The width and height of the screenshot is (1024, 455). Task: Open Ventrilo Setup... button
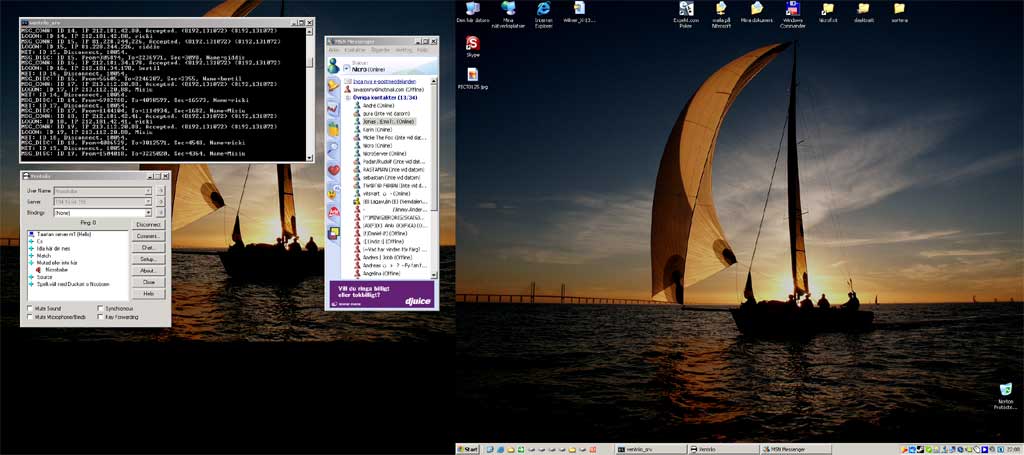point(149,259)
